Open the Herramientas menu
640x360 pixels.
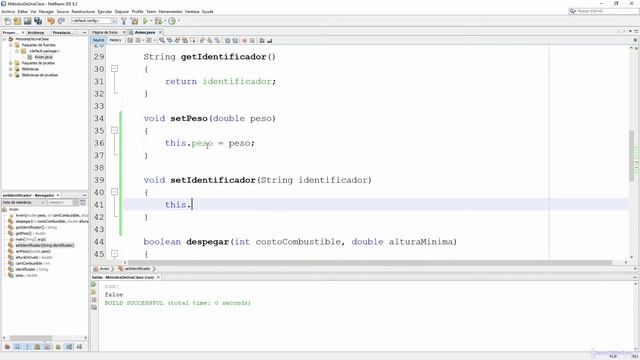pos(171,11)
